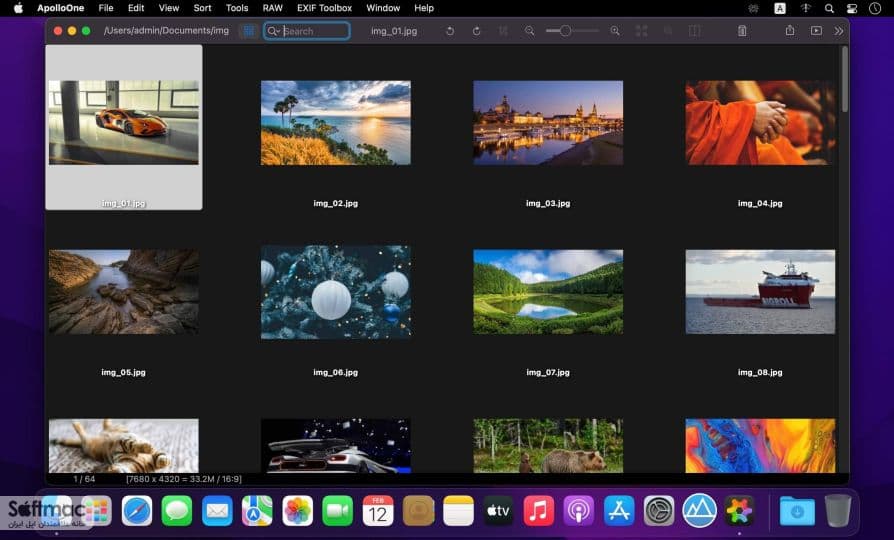Image resolution: width=894 pixels, height=540 pixels.
Task: Expand toolbar overflow double-chevron
Action: 839,31
